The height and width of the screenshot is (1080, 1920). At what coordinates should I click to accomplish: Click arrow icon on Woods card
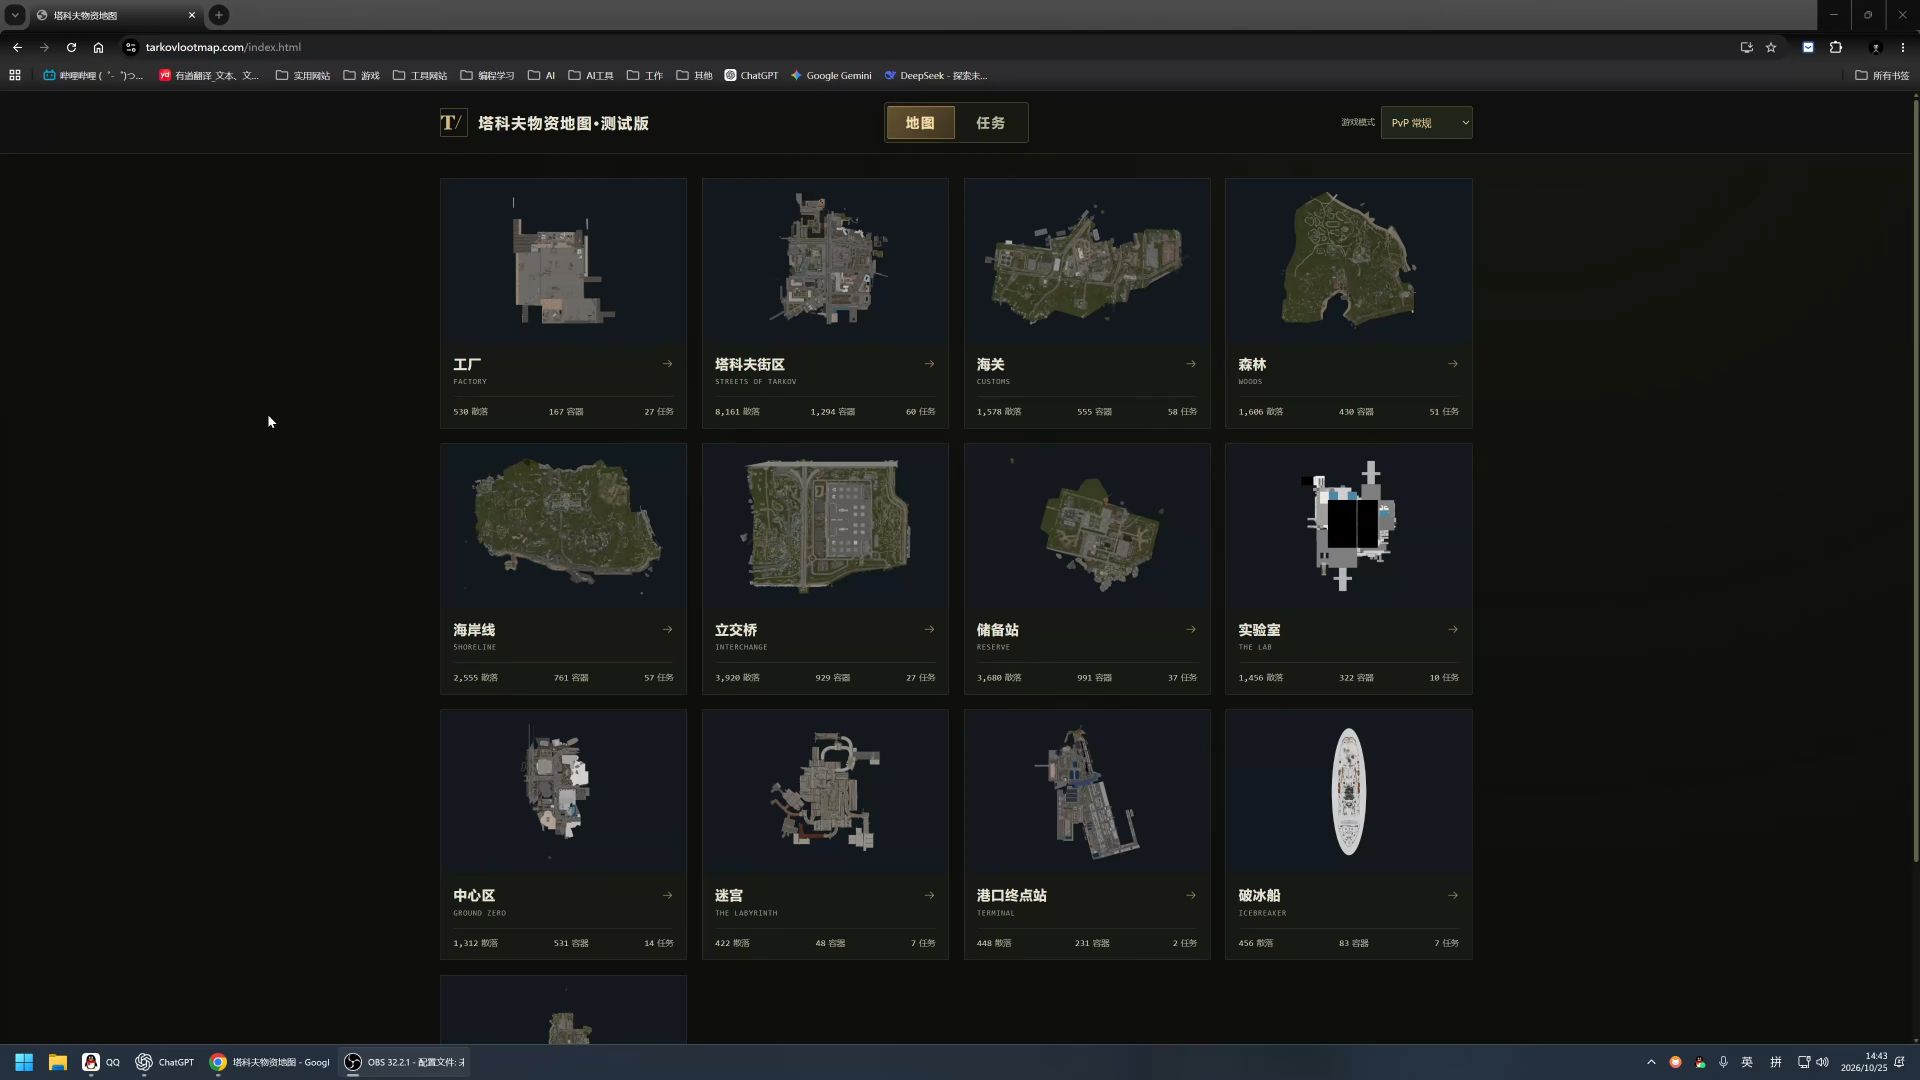coord(1453,364)
